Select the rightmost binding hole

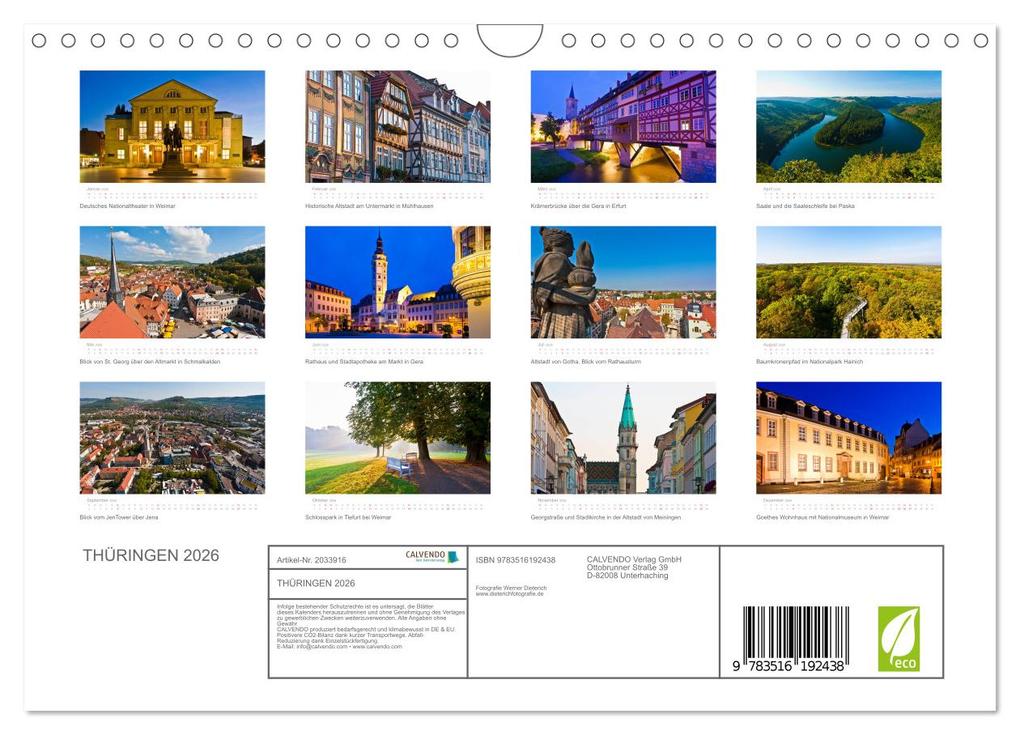tap(979, 43)
